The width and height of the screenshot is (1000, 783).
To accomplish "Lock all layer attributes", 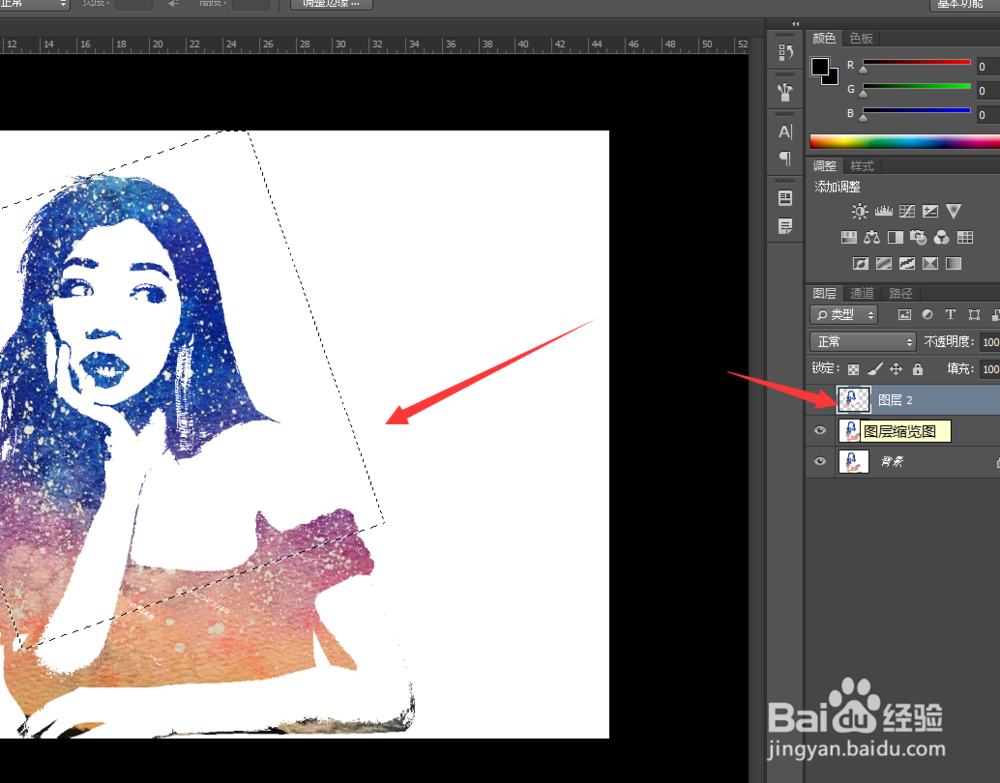I will click(918, 369).
